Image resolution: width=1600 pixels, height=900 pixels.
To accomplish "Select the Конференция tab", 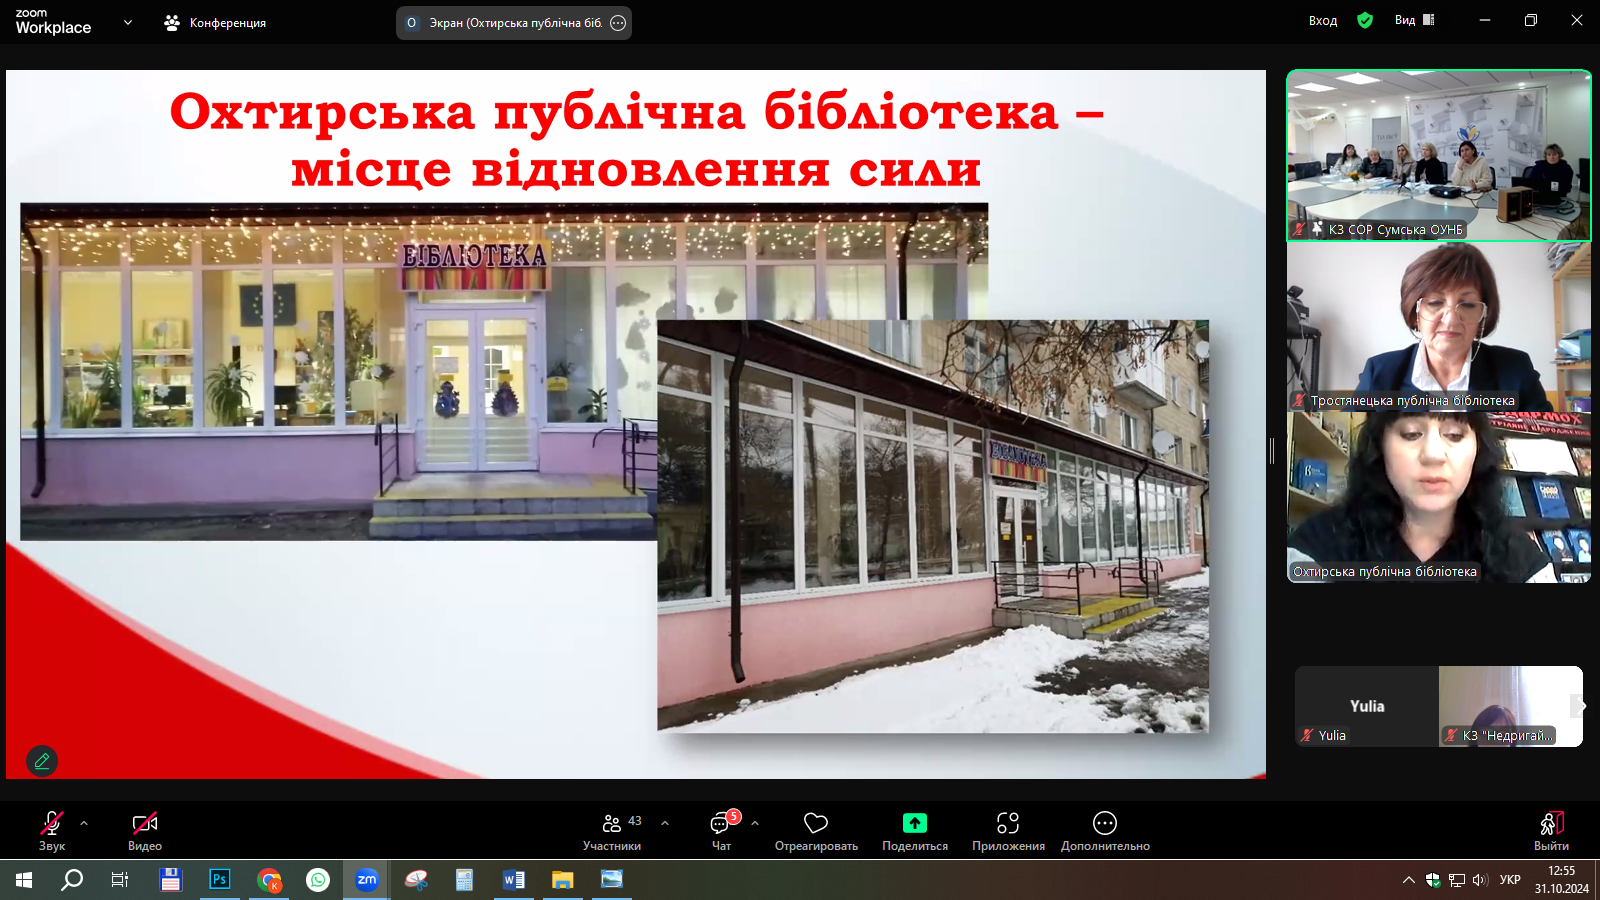I will (x=215, y=22).
